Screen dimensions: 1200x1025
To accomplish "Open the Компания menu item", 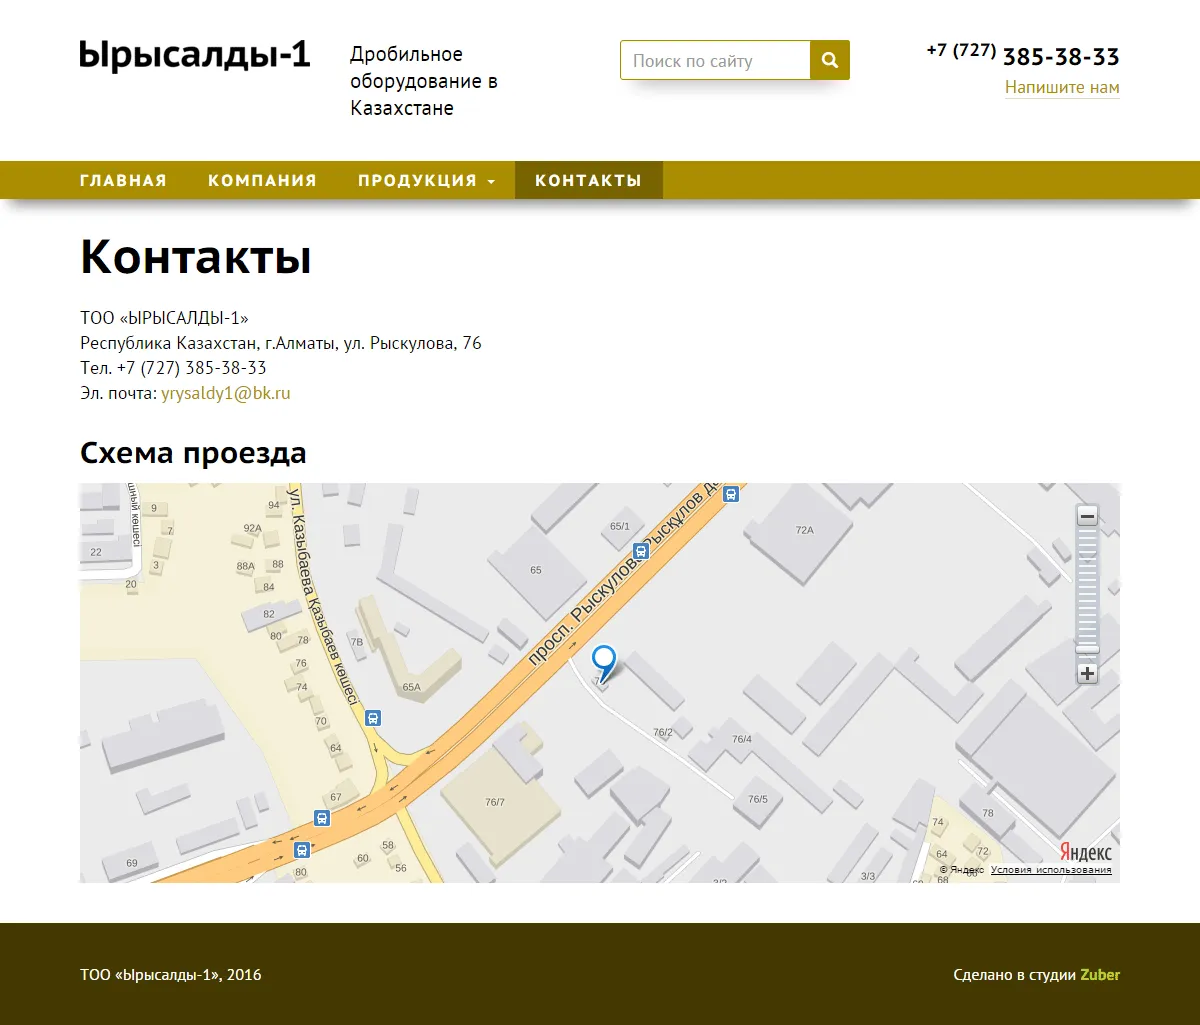I will pyautogui.click(x=262, y=180).
